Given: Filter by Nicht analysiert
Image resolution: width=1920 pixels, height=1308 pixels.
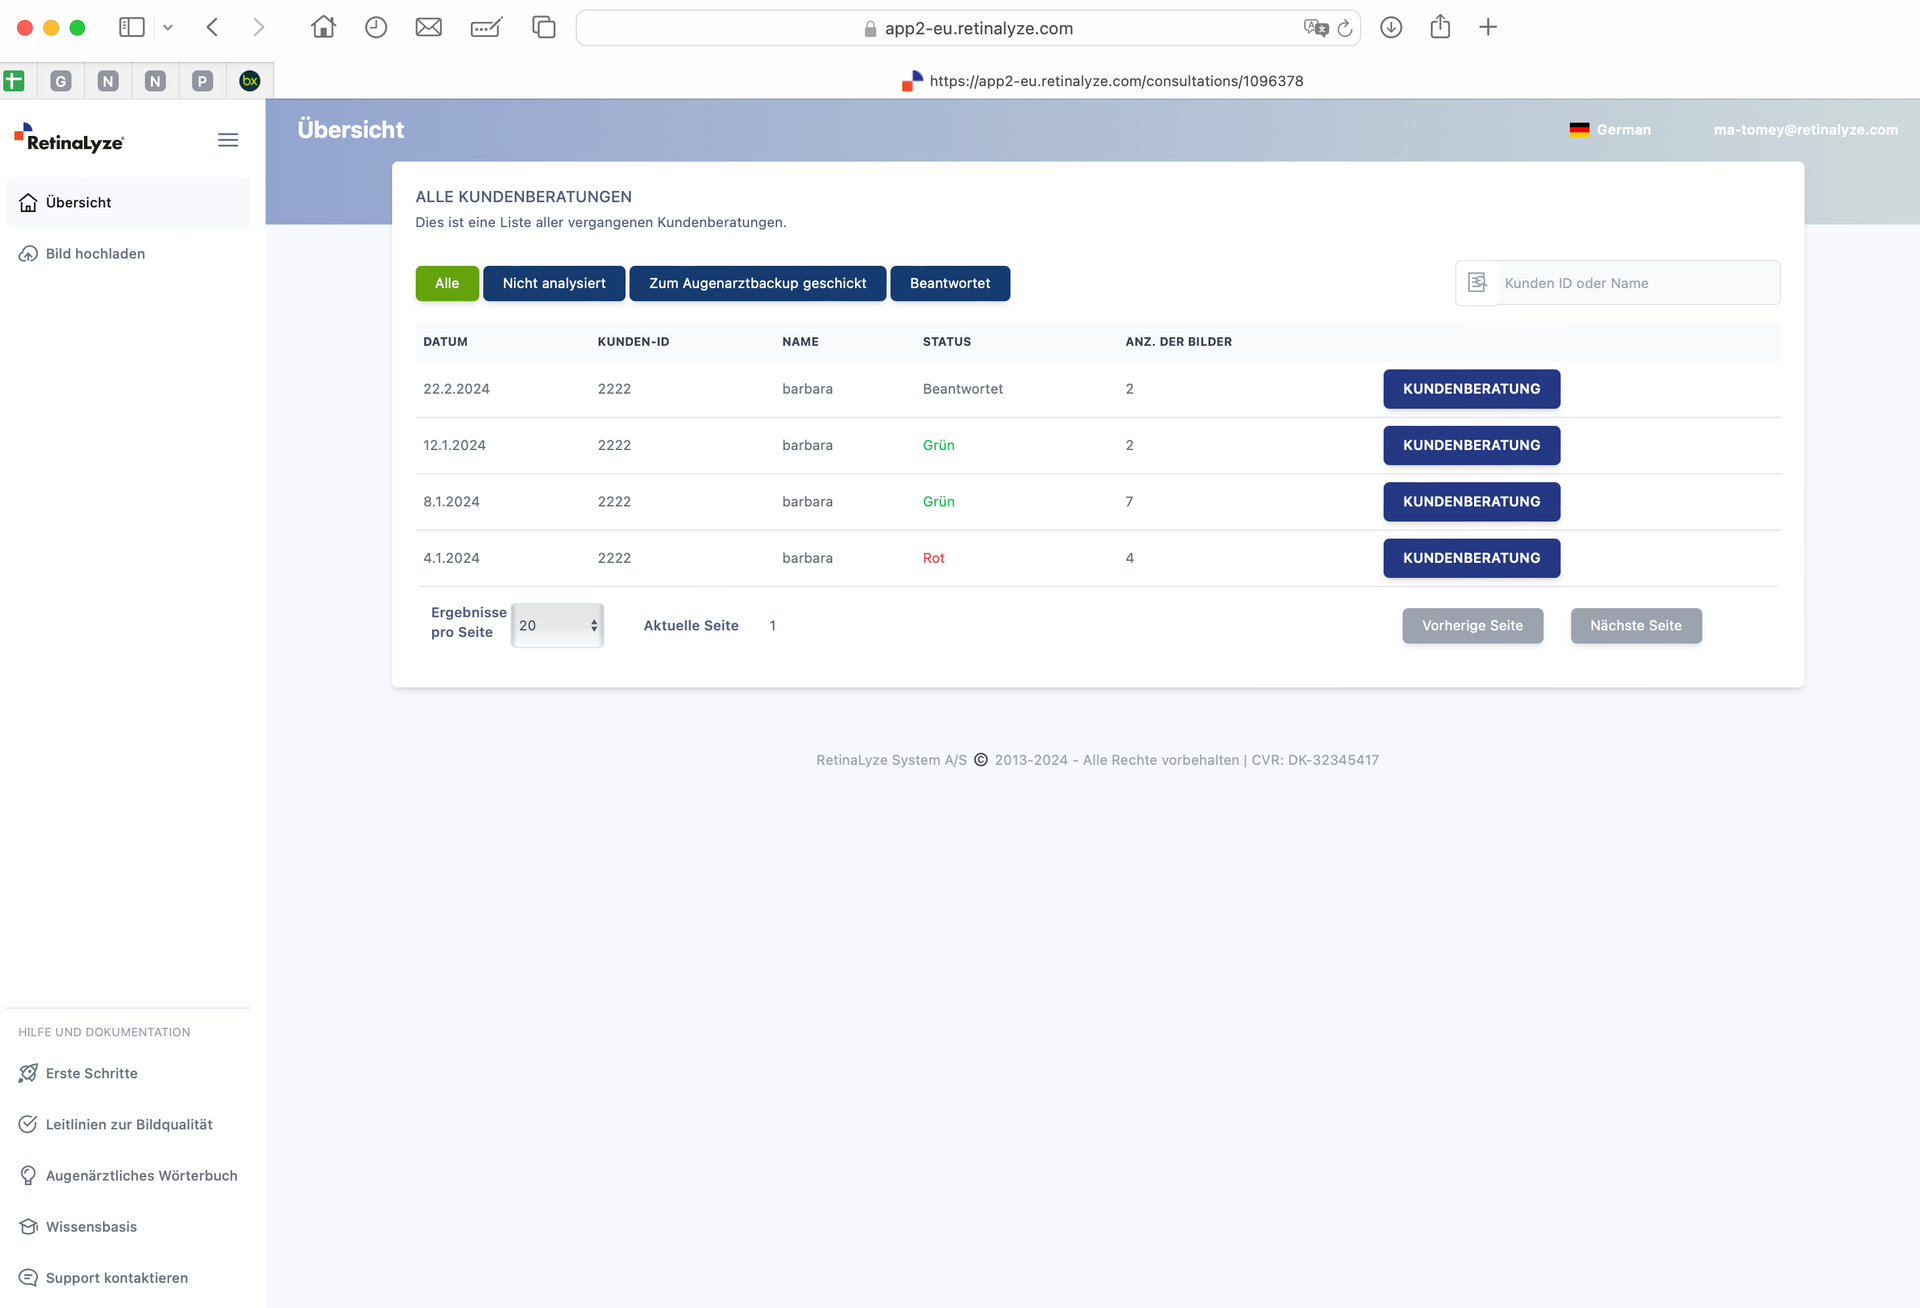Looking at the screenshot, I should click(554, 283).
